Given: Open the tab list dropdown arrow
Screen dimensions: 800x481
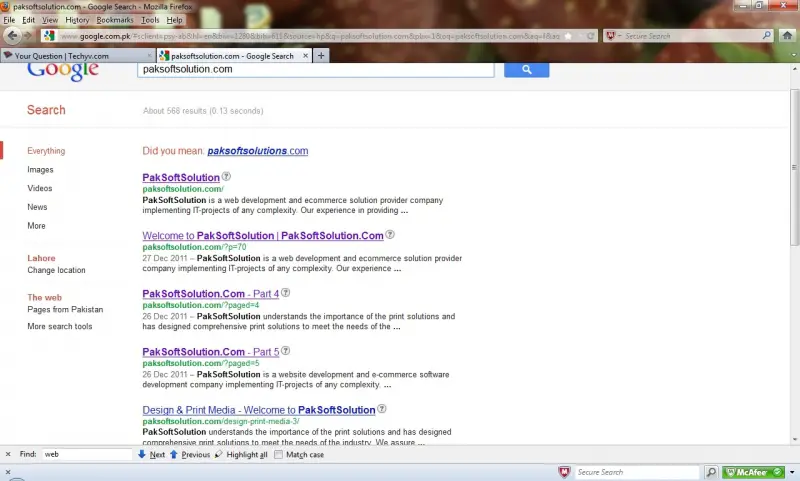Looking at the screenshot, I should pos(793,55).
